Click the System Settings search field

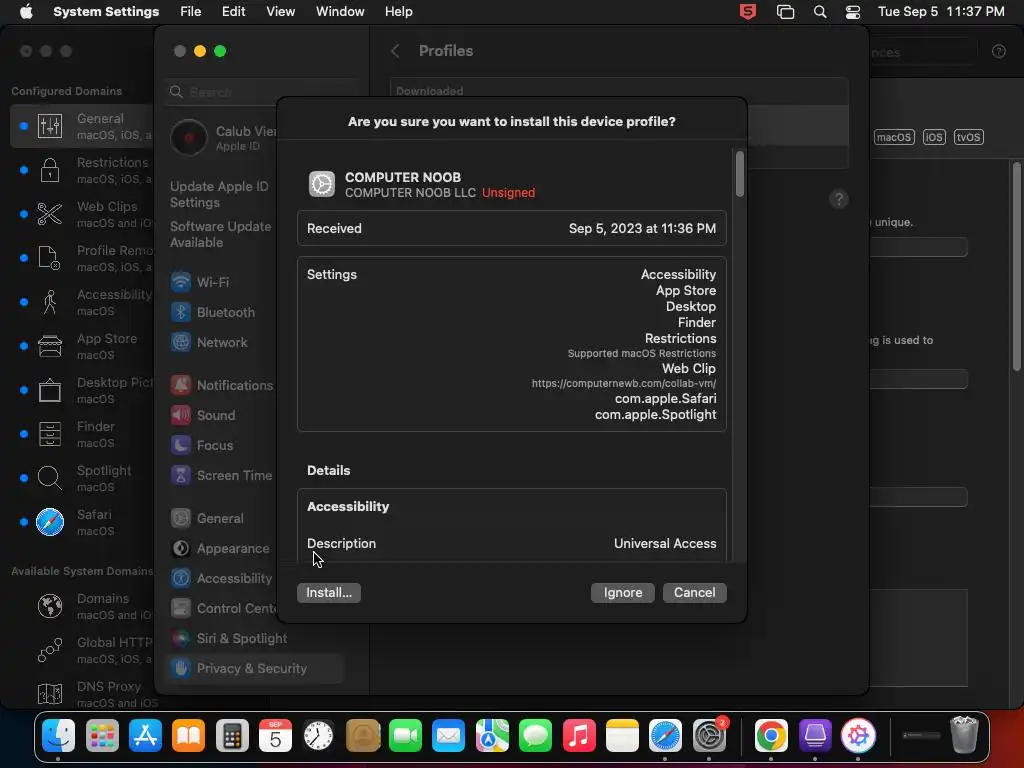[x=261, y=92]
